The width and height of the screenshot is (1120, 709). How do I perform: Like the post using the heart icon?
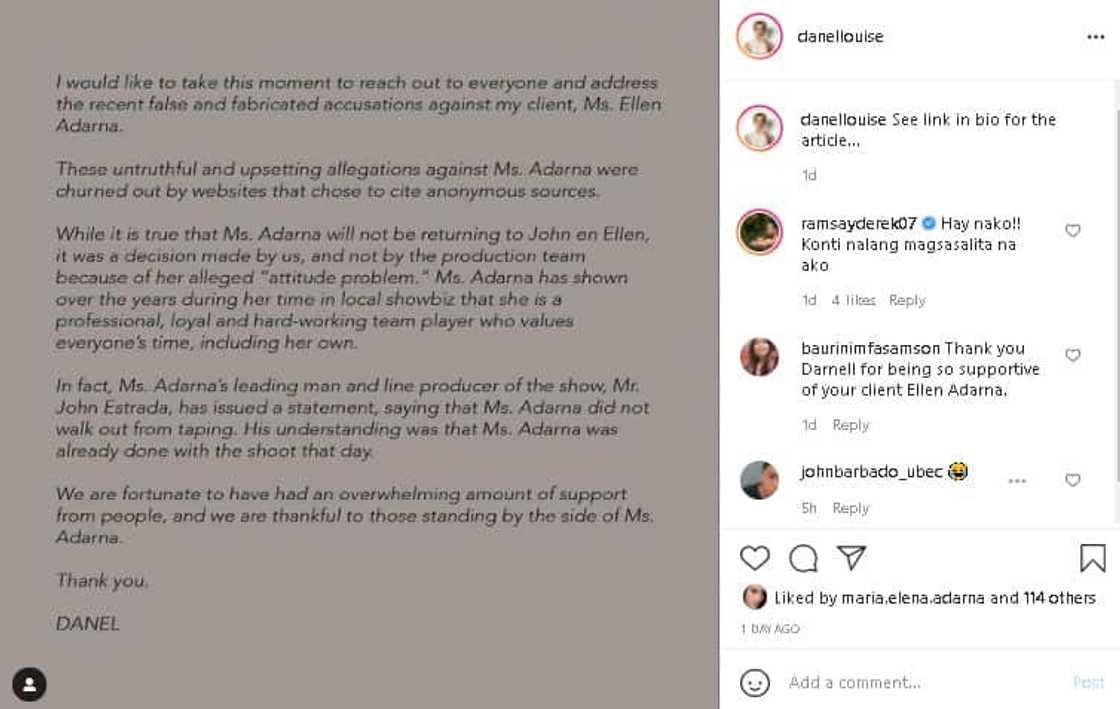tap(755, 559)
